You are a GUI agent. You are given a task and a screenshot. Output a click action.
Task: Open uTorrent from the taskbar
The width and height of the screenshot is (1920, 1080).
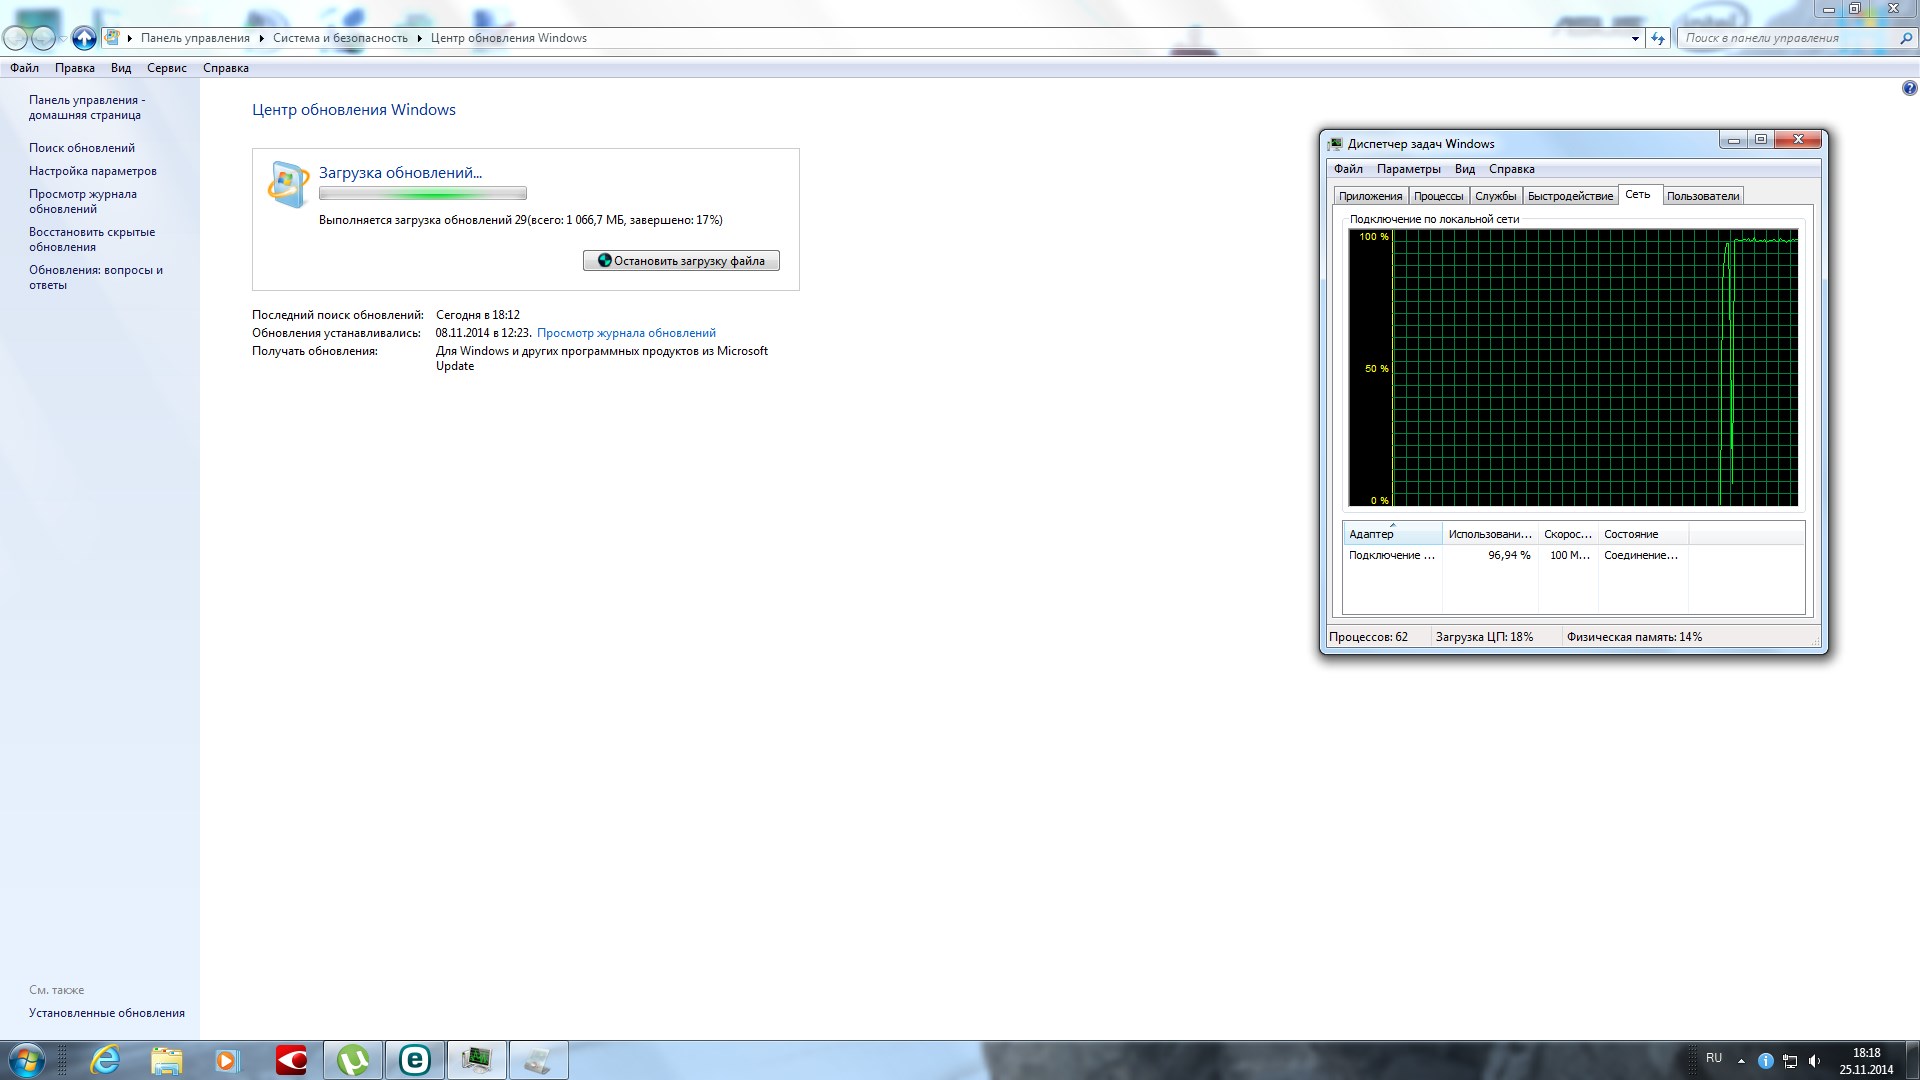[353, 1060]
